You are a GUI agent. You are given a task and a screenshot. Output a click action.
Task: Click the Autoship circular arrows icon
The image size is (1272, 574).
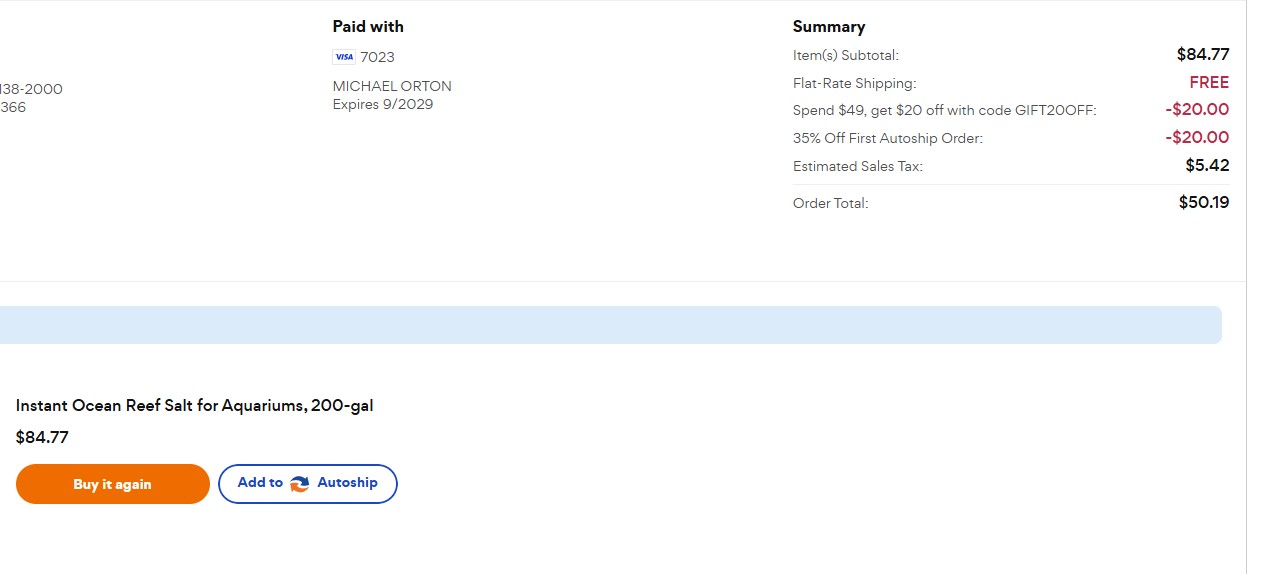(x=300, y=484)
